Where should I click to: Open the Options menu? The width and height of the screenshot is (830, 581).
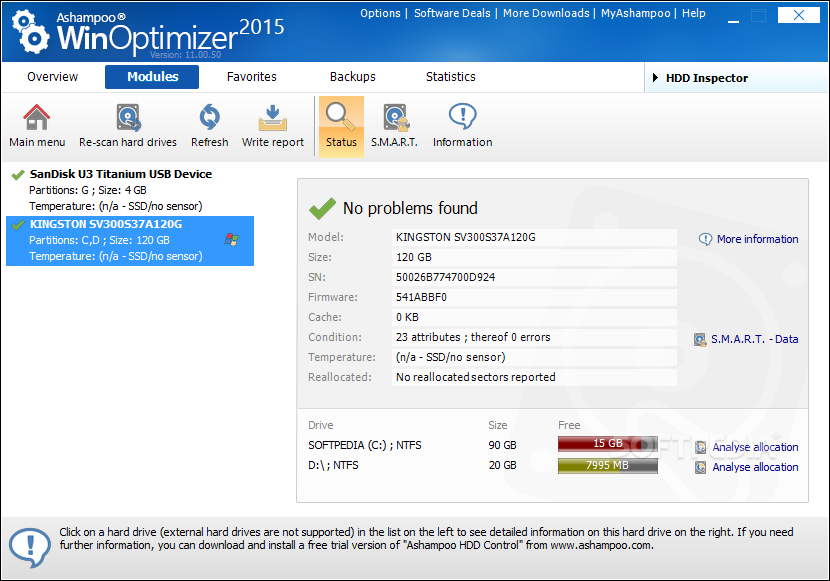[380, 13]
